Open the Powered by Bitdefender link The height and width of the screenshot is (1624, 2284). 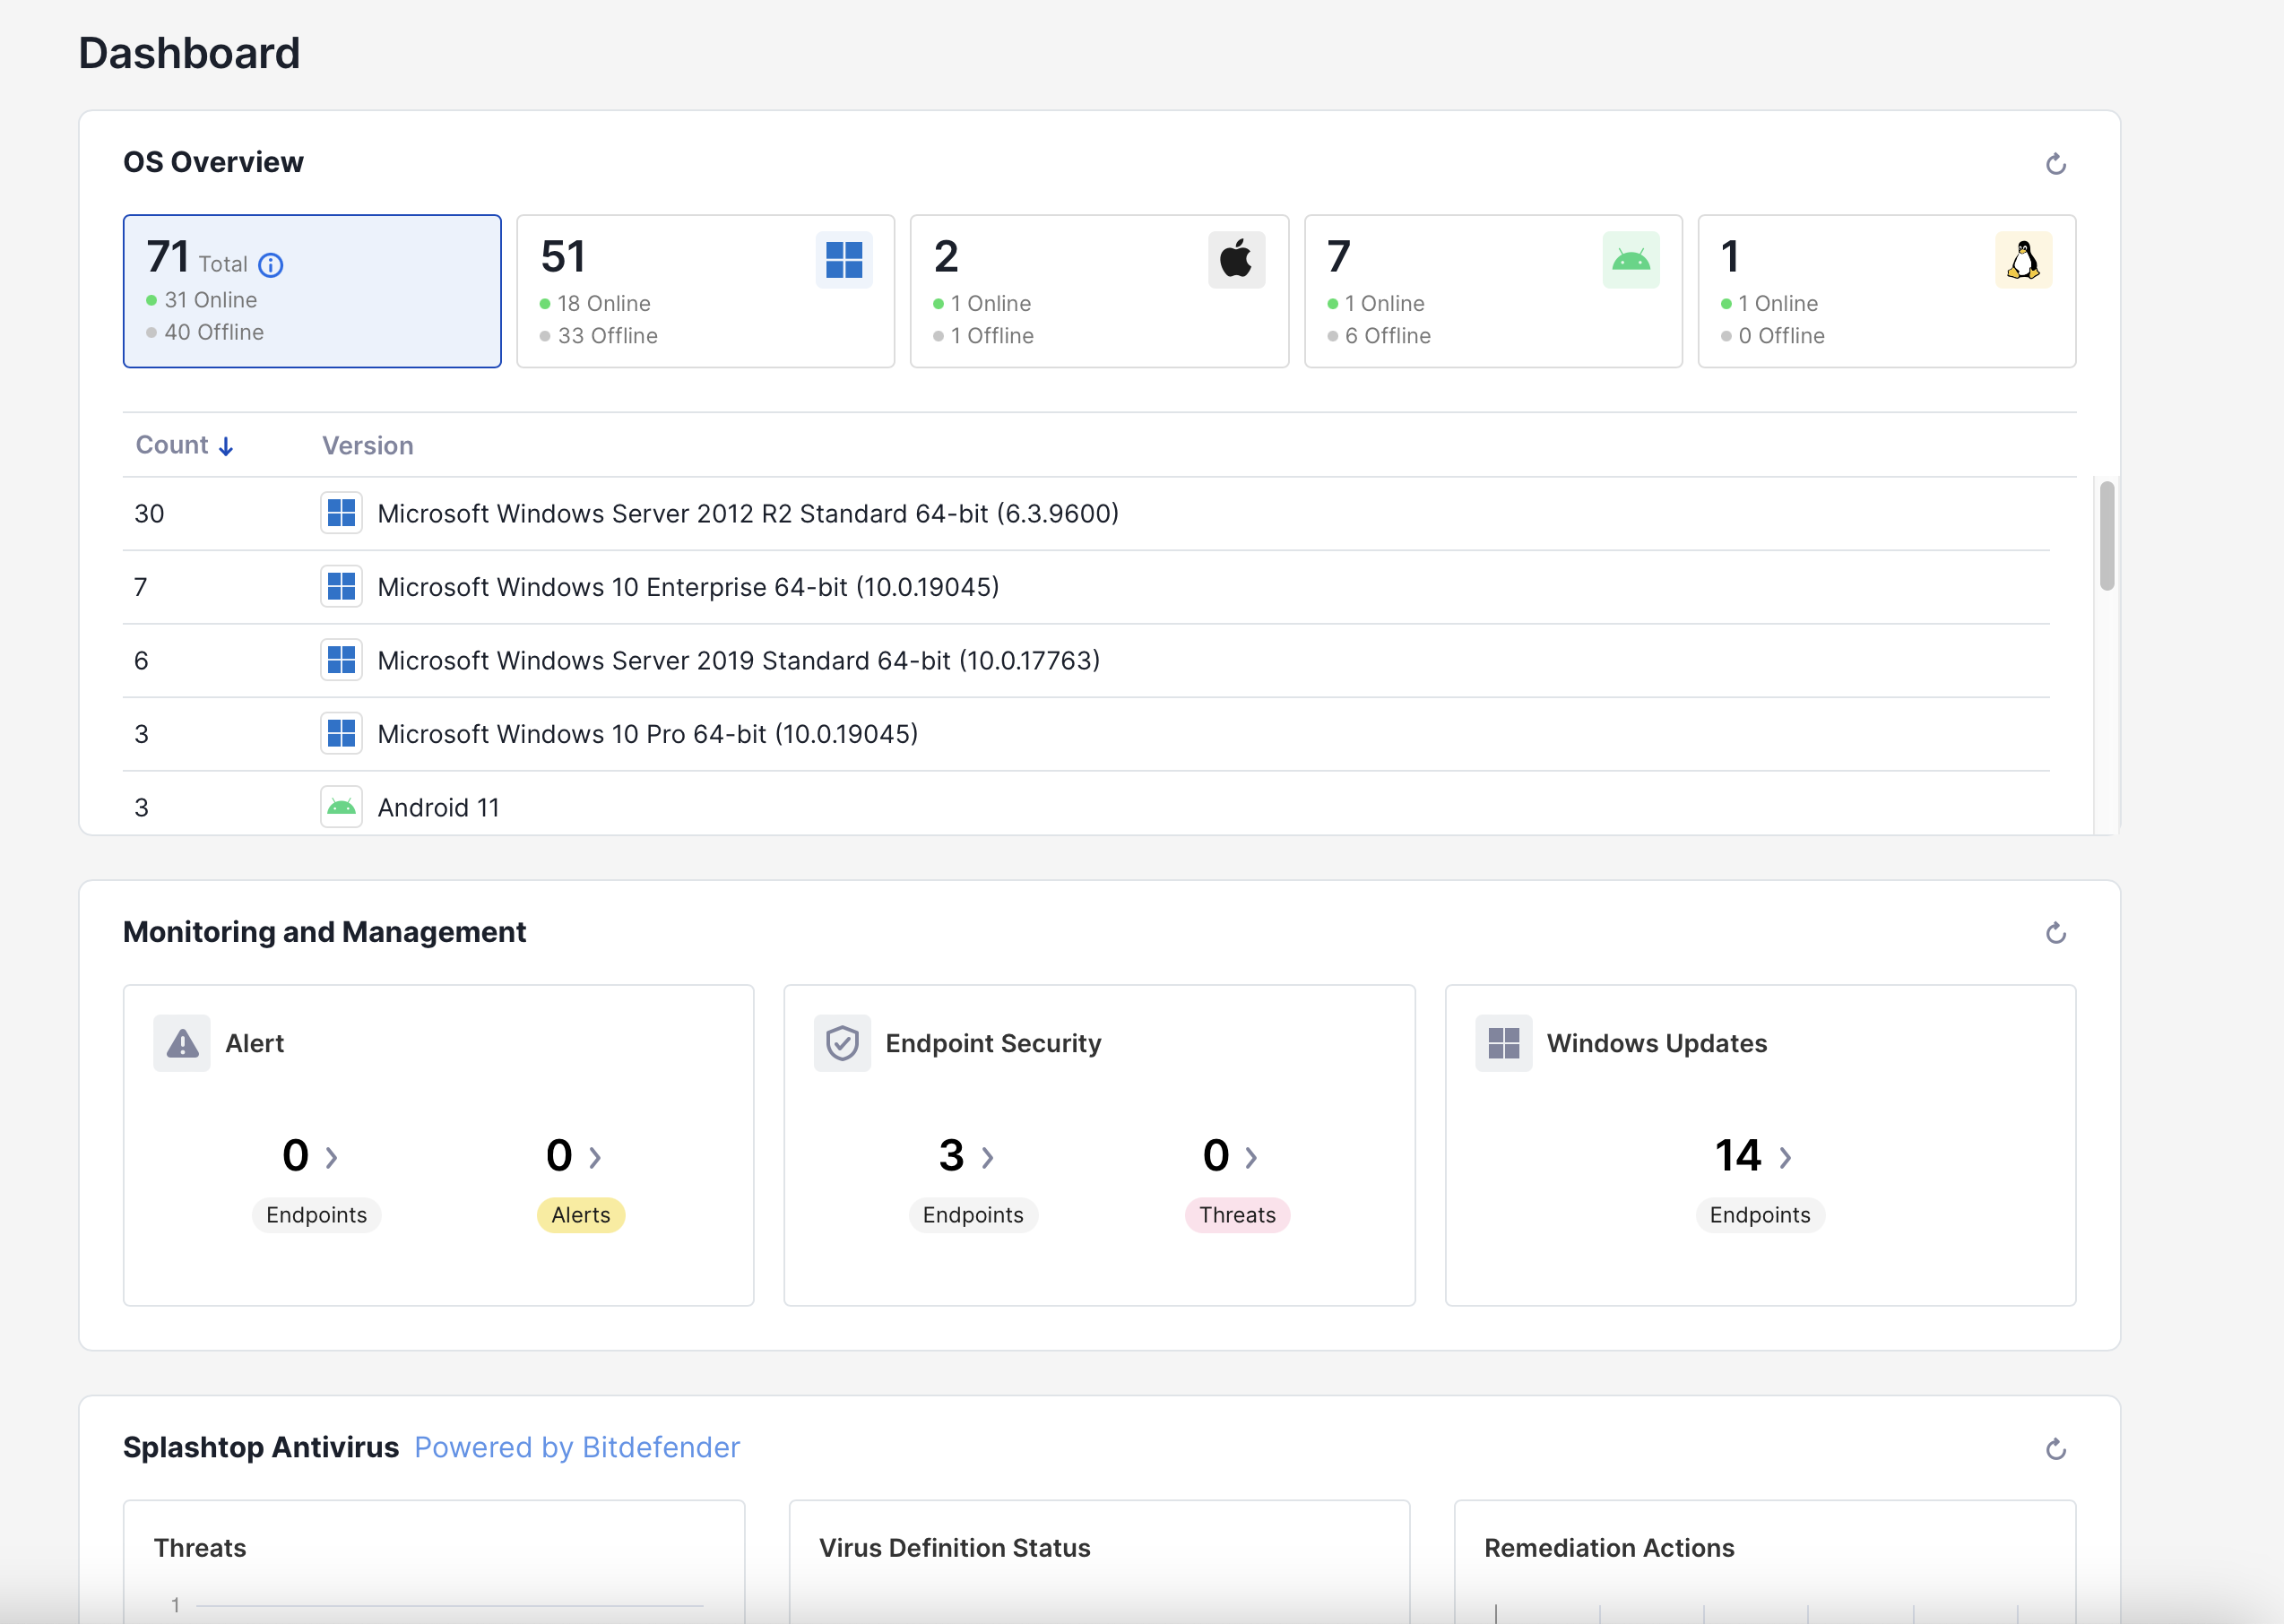[x=578, y=1447]
